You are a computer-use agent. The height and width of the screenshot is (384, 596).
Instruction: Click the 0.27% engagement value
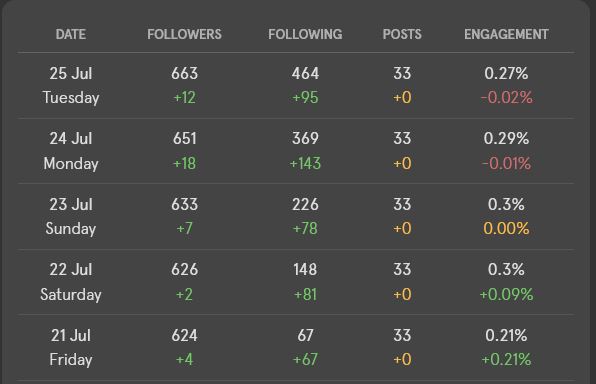pyautogui.click(x=506, y=73)
